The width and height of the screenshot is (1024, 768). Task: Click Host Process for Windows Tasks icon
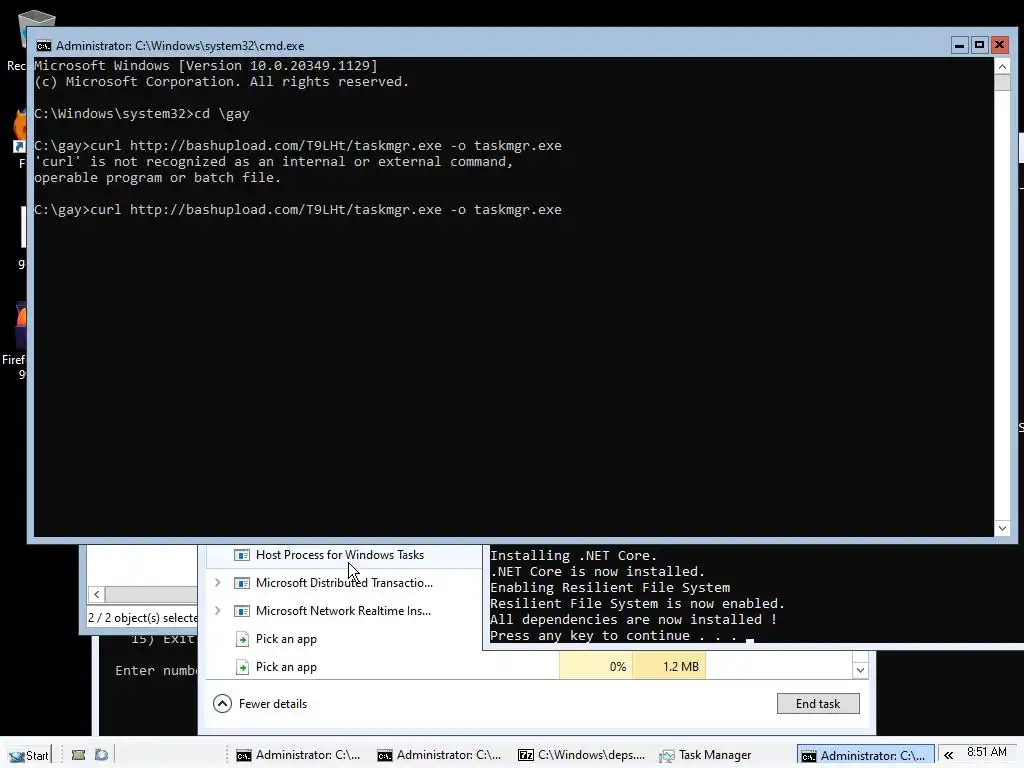point(242,555)
